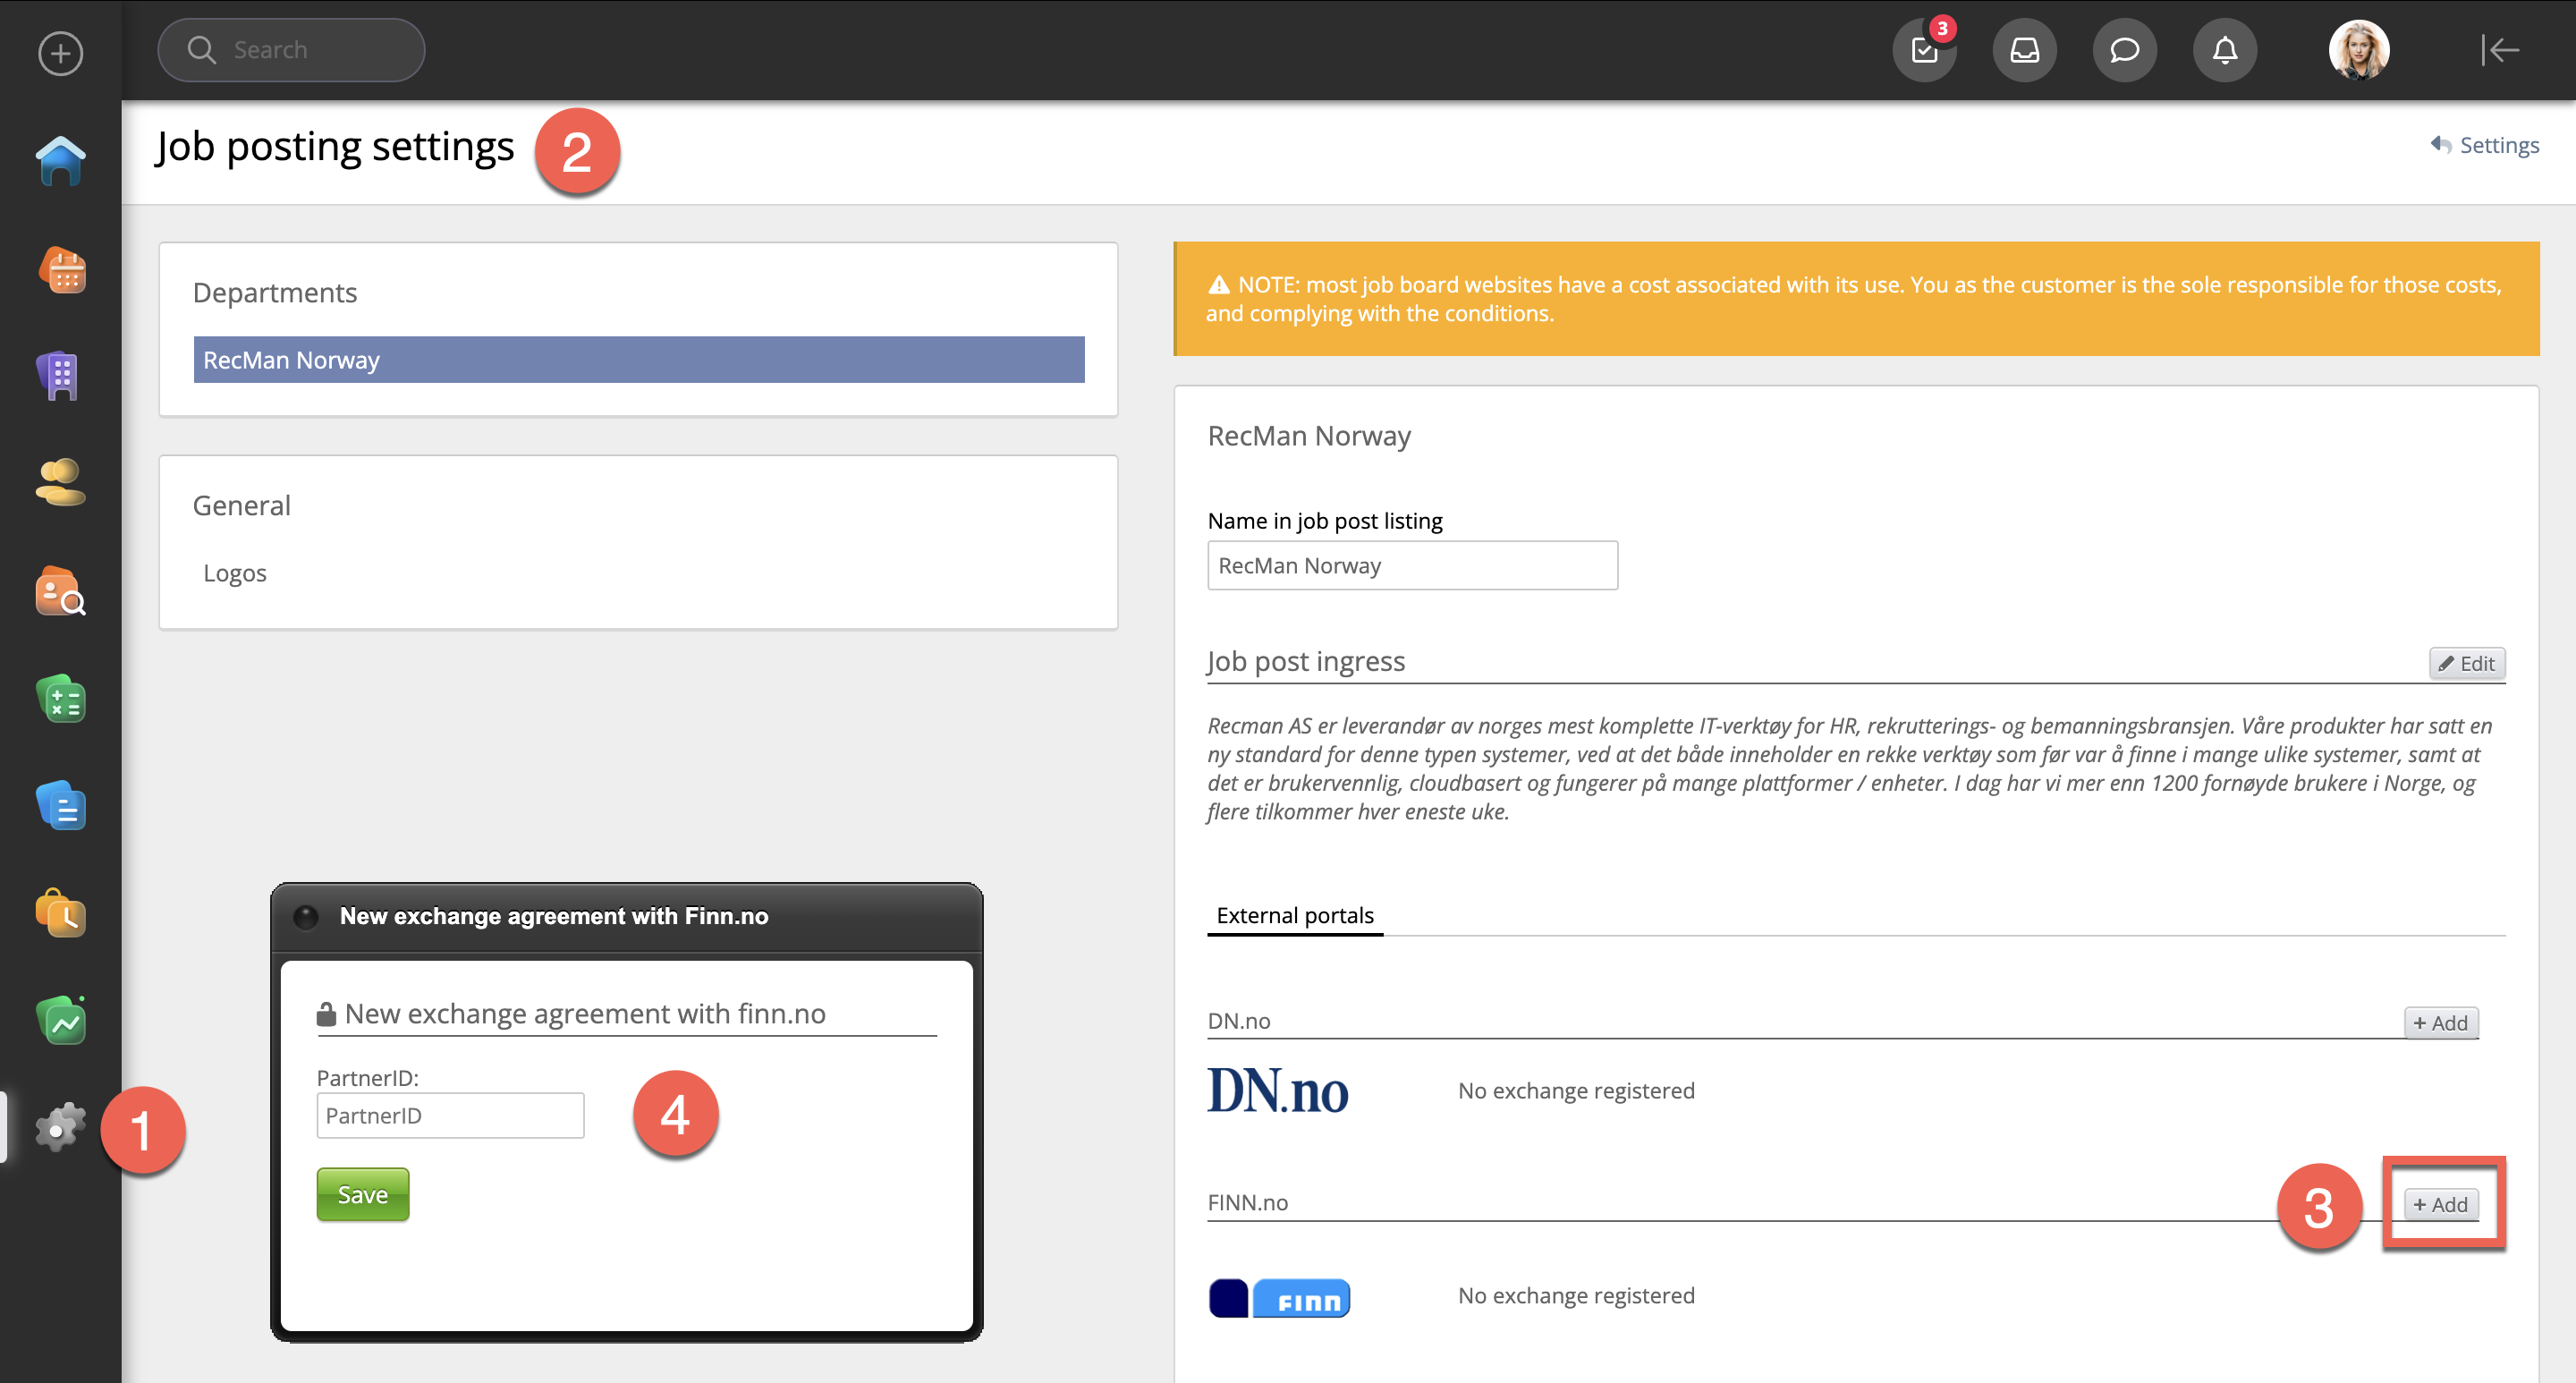Click the magnifier icon in search

coord(201,50)
